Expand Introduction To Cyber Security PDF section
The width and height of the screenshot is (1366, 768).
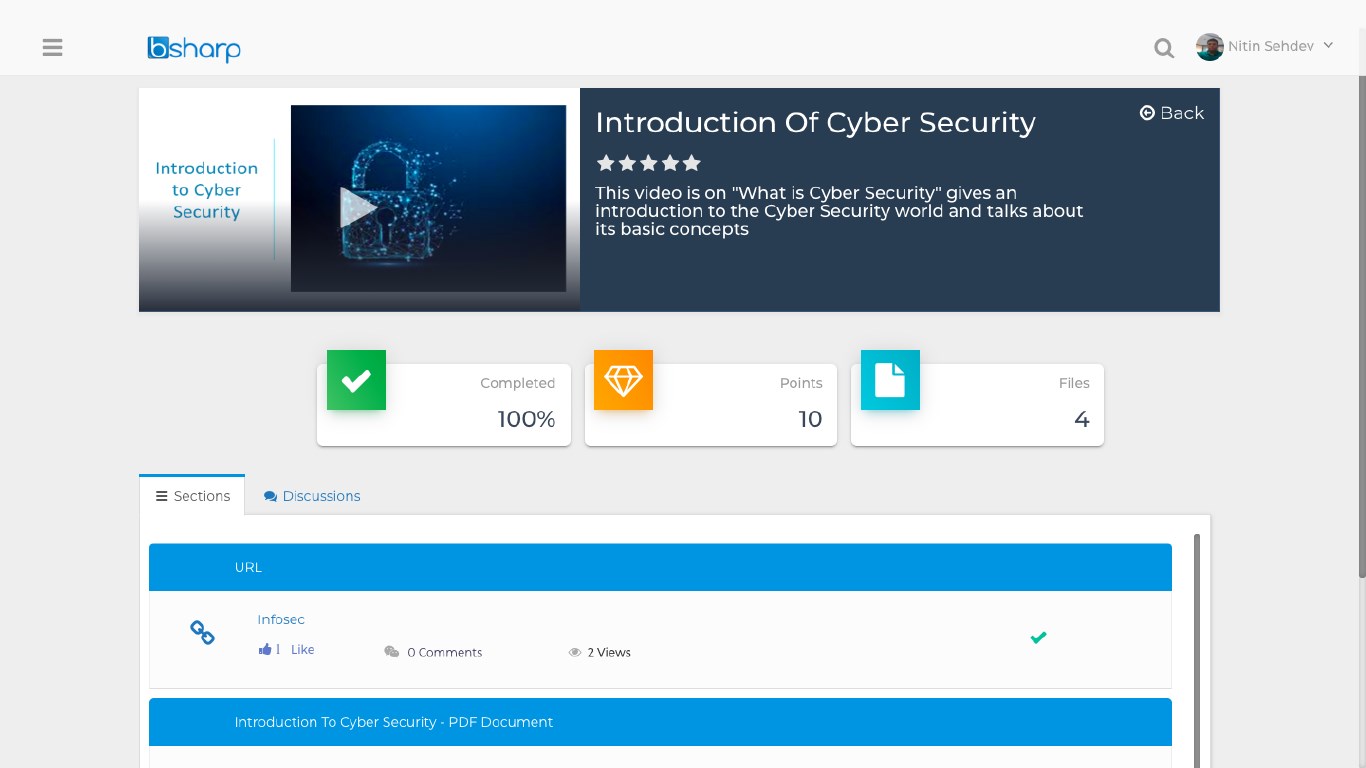(660, 722)
